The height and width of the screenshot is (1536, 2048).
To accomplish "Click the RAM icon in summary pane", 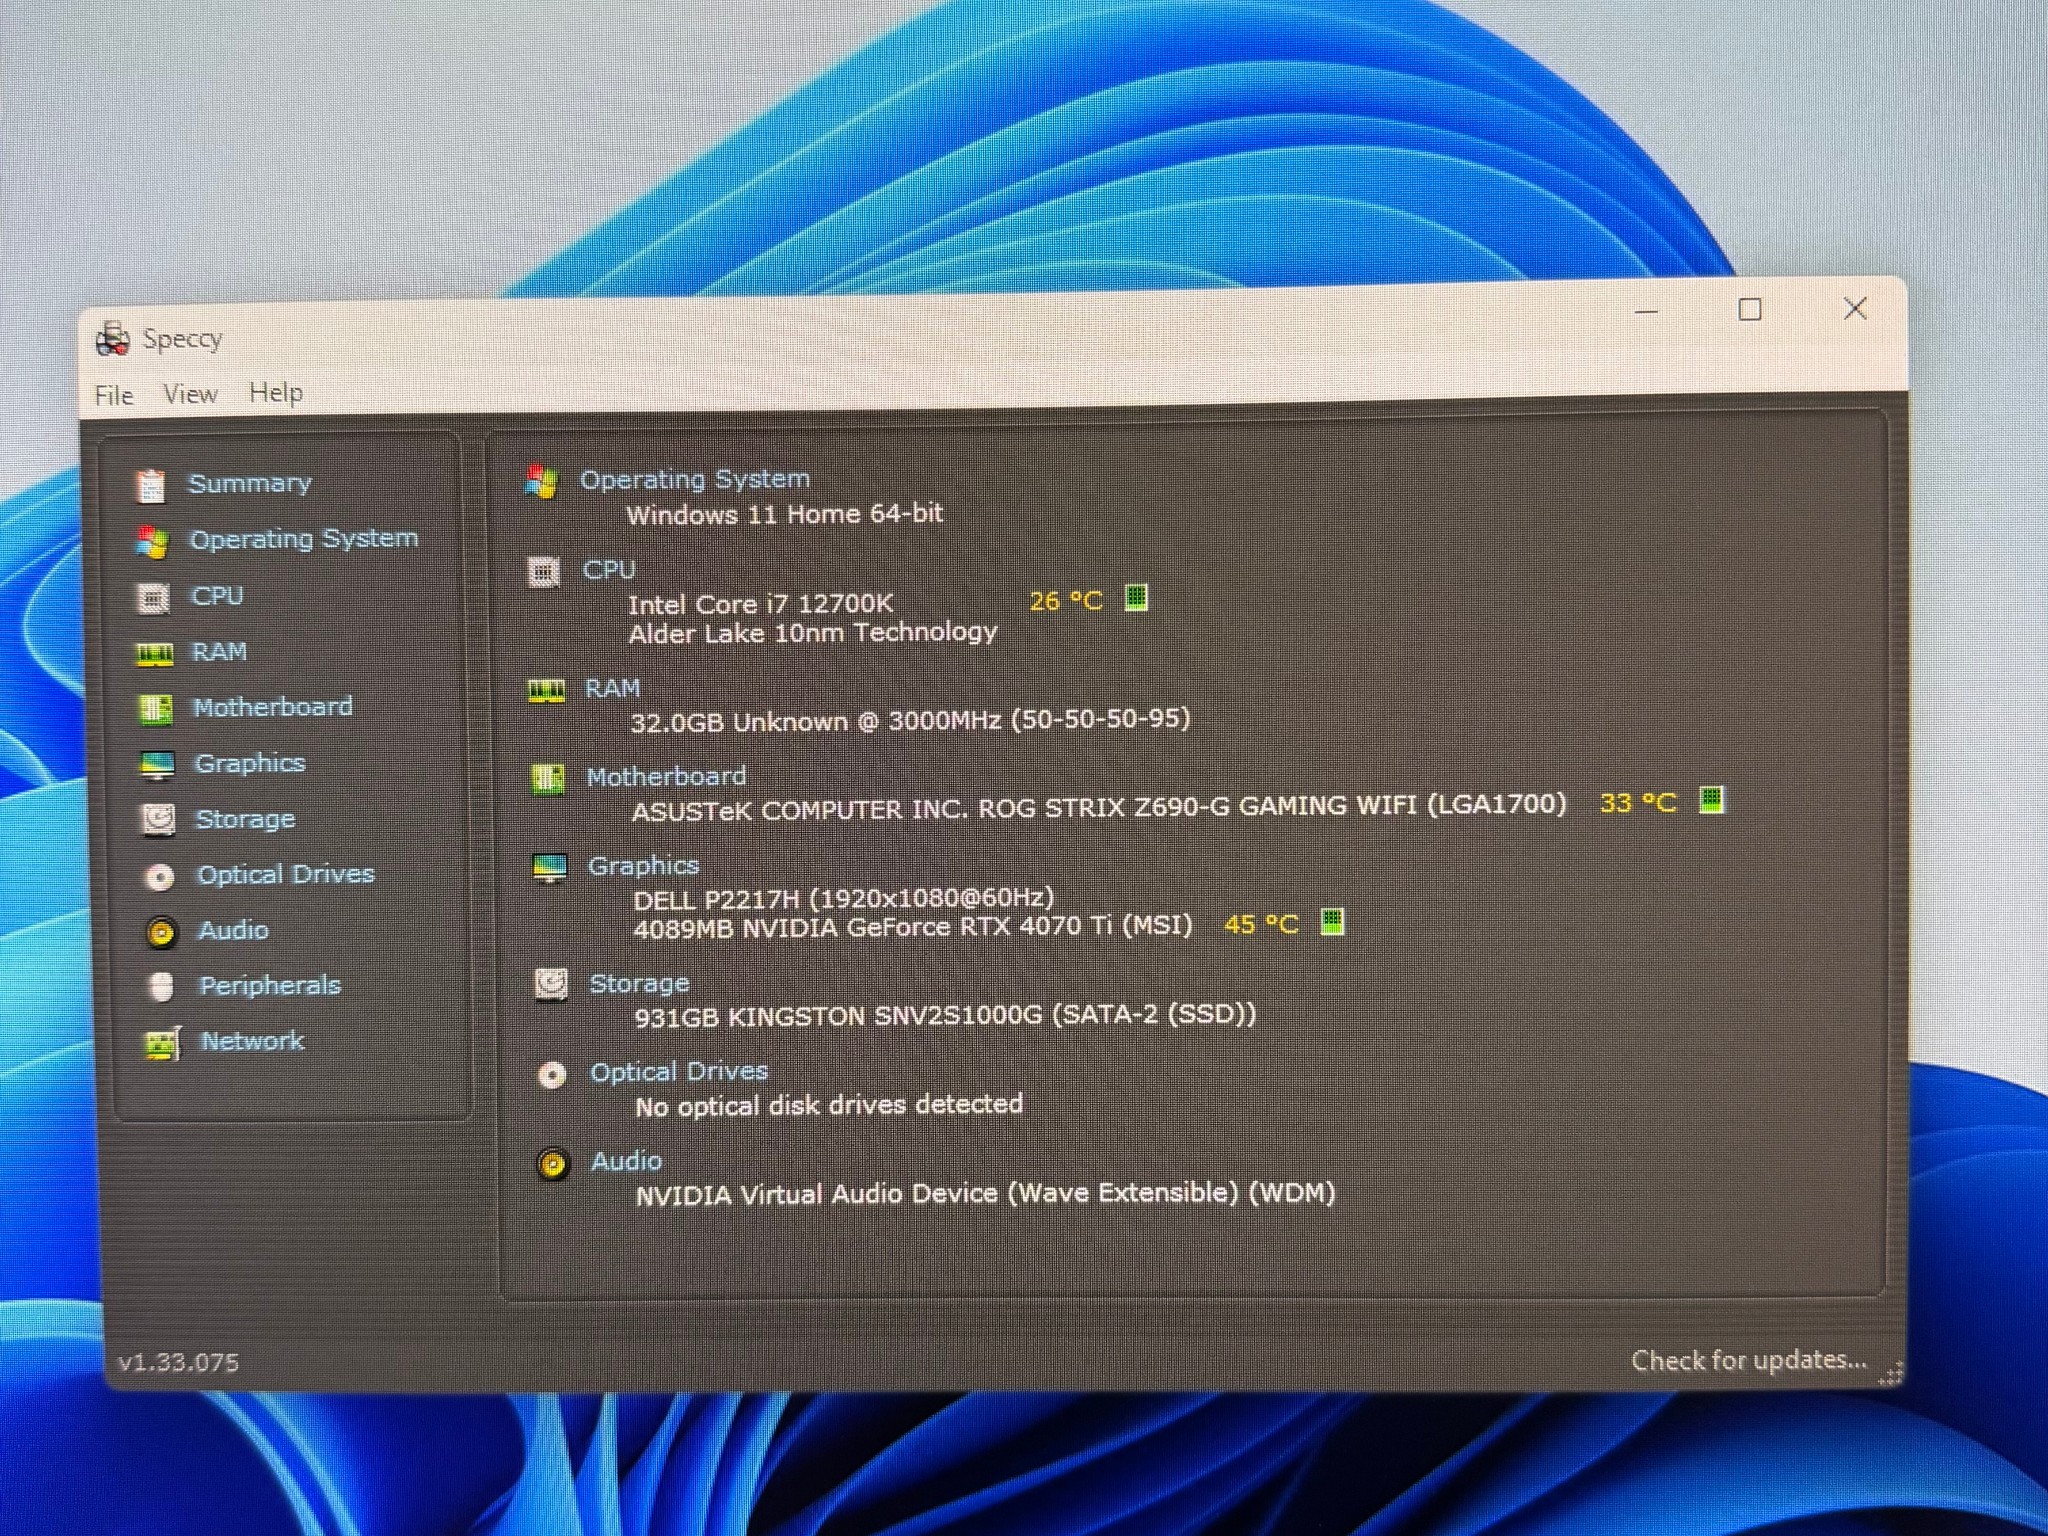I will point(546,691).
